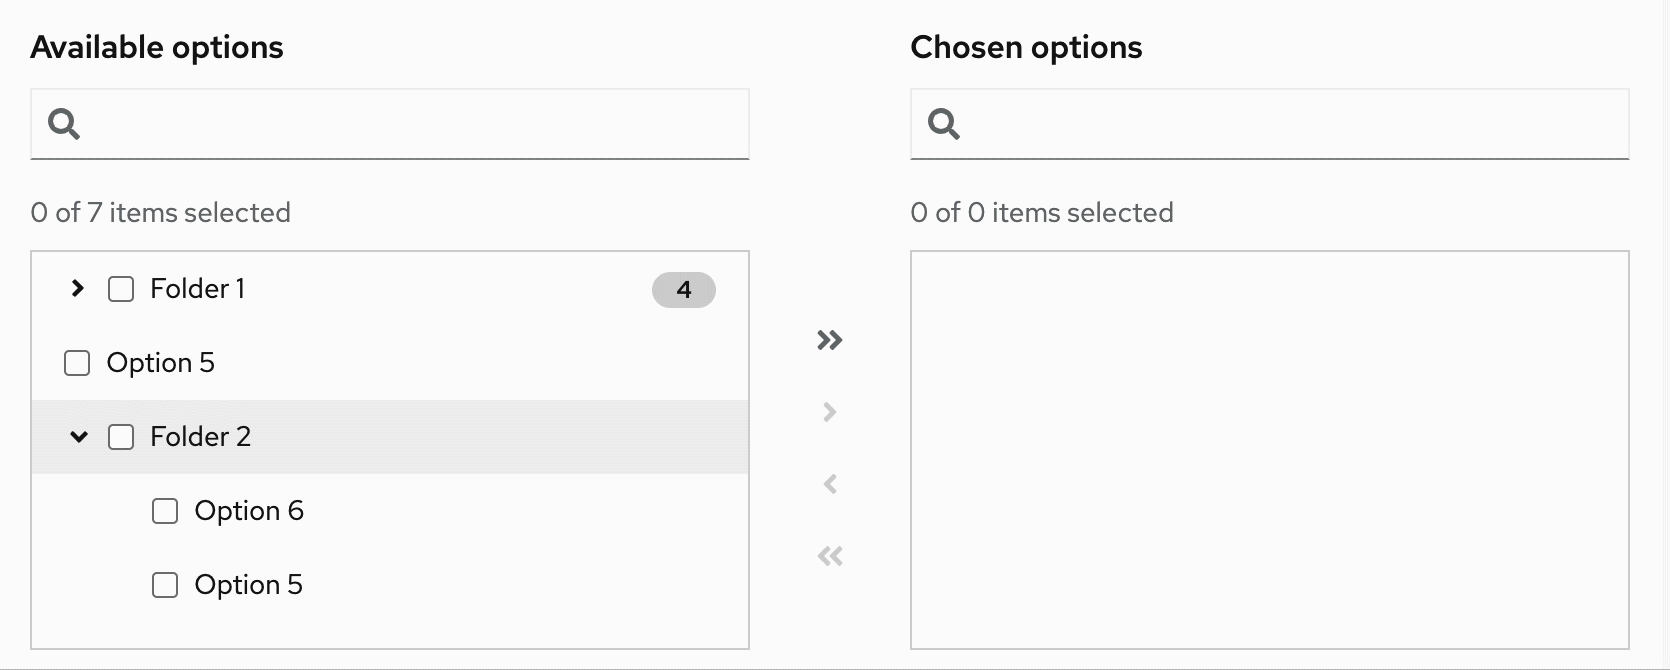The height and width of the screenshot is (670, 1670).
Task: Check the top-level Option 5 checkbox
Action: click(77, 363)
